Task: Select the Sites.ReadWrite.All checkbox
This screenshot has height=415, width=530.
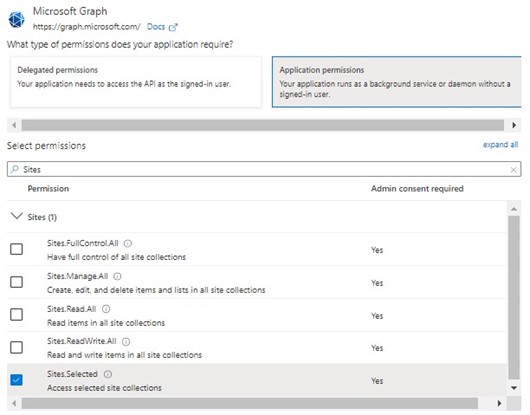Action: pyautogui.click(x=17, y=347)
